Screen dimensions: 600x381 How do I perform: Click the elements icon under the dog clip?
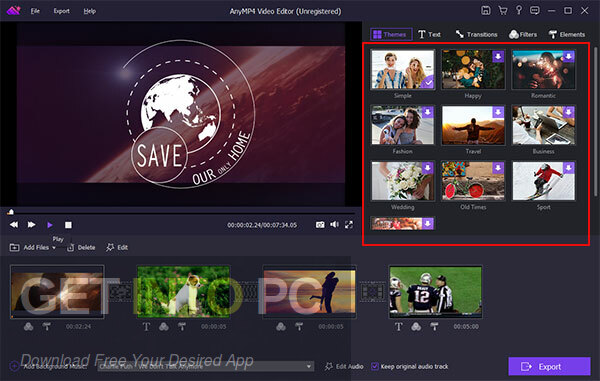[182, 326]
